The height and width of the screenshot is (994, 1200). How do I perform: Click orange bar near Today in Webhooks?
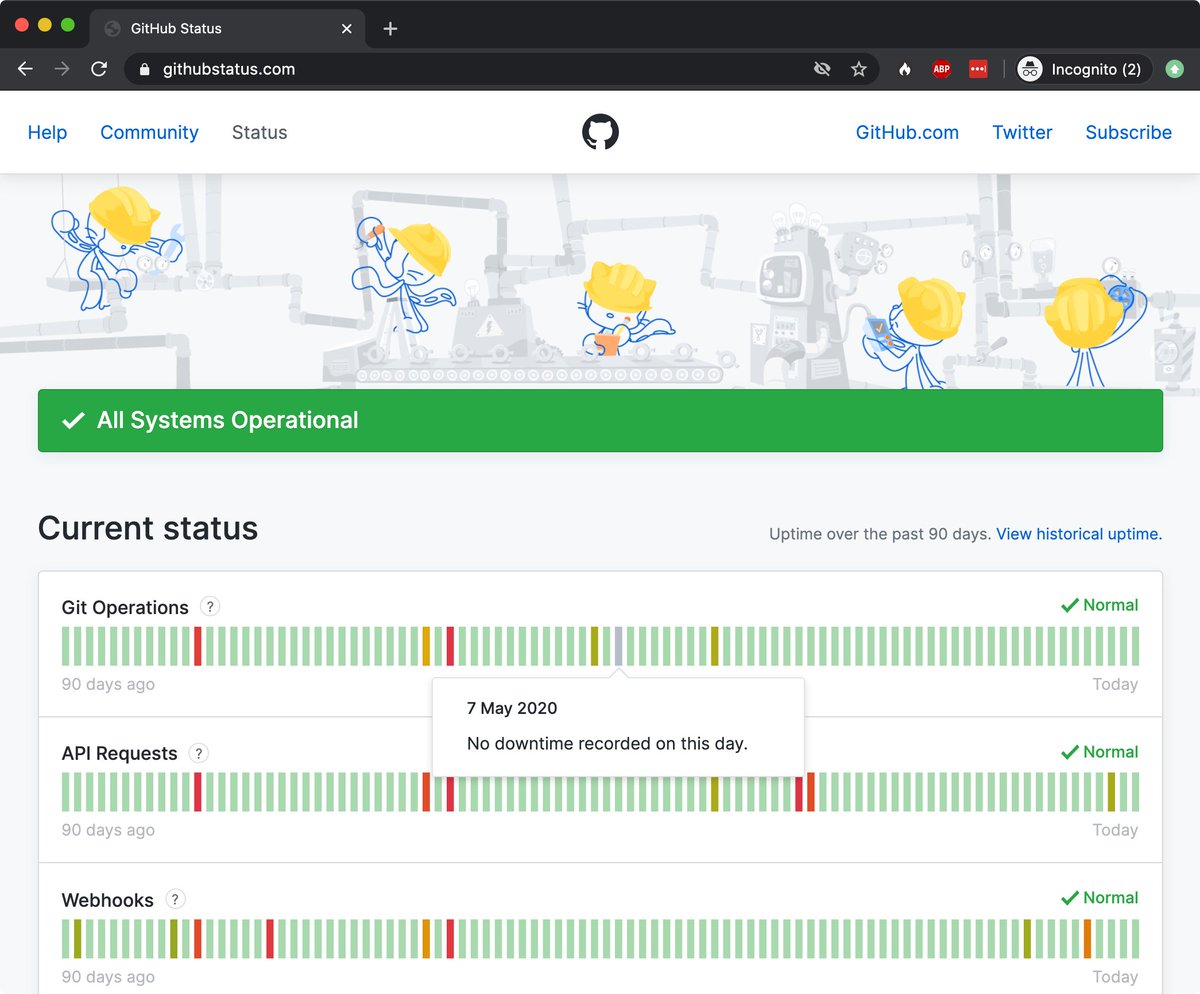[1087, 938]
